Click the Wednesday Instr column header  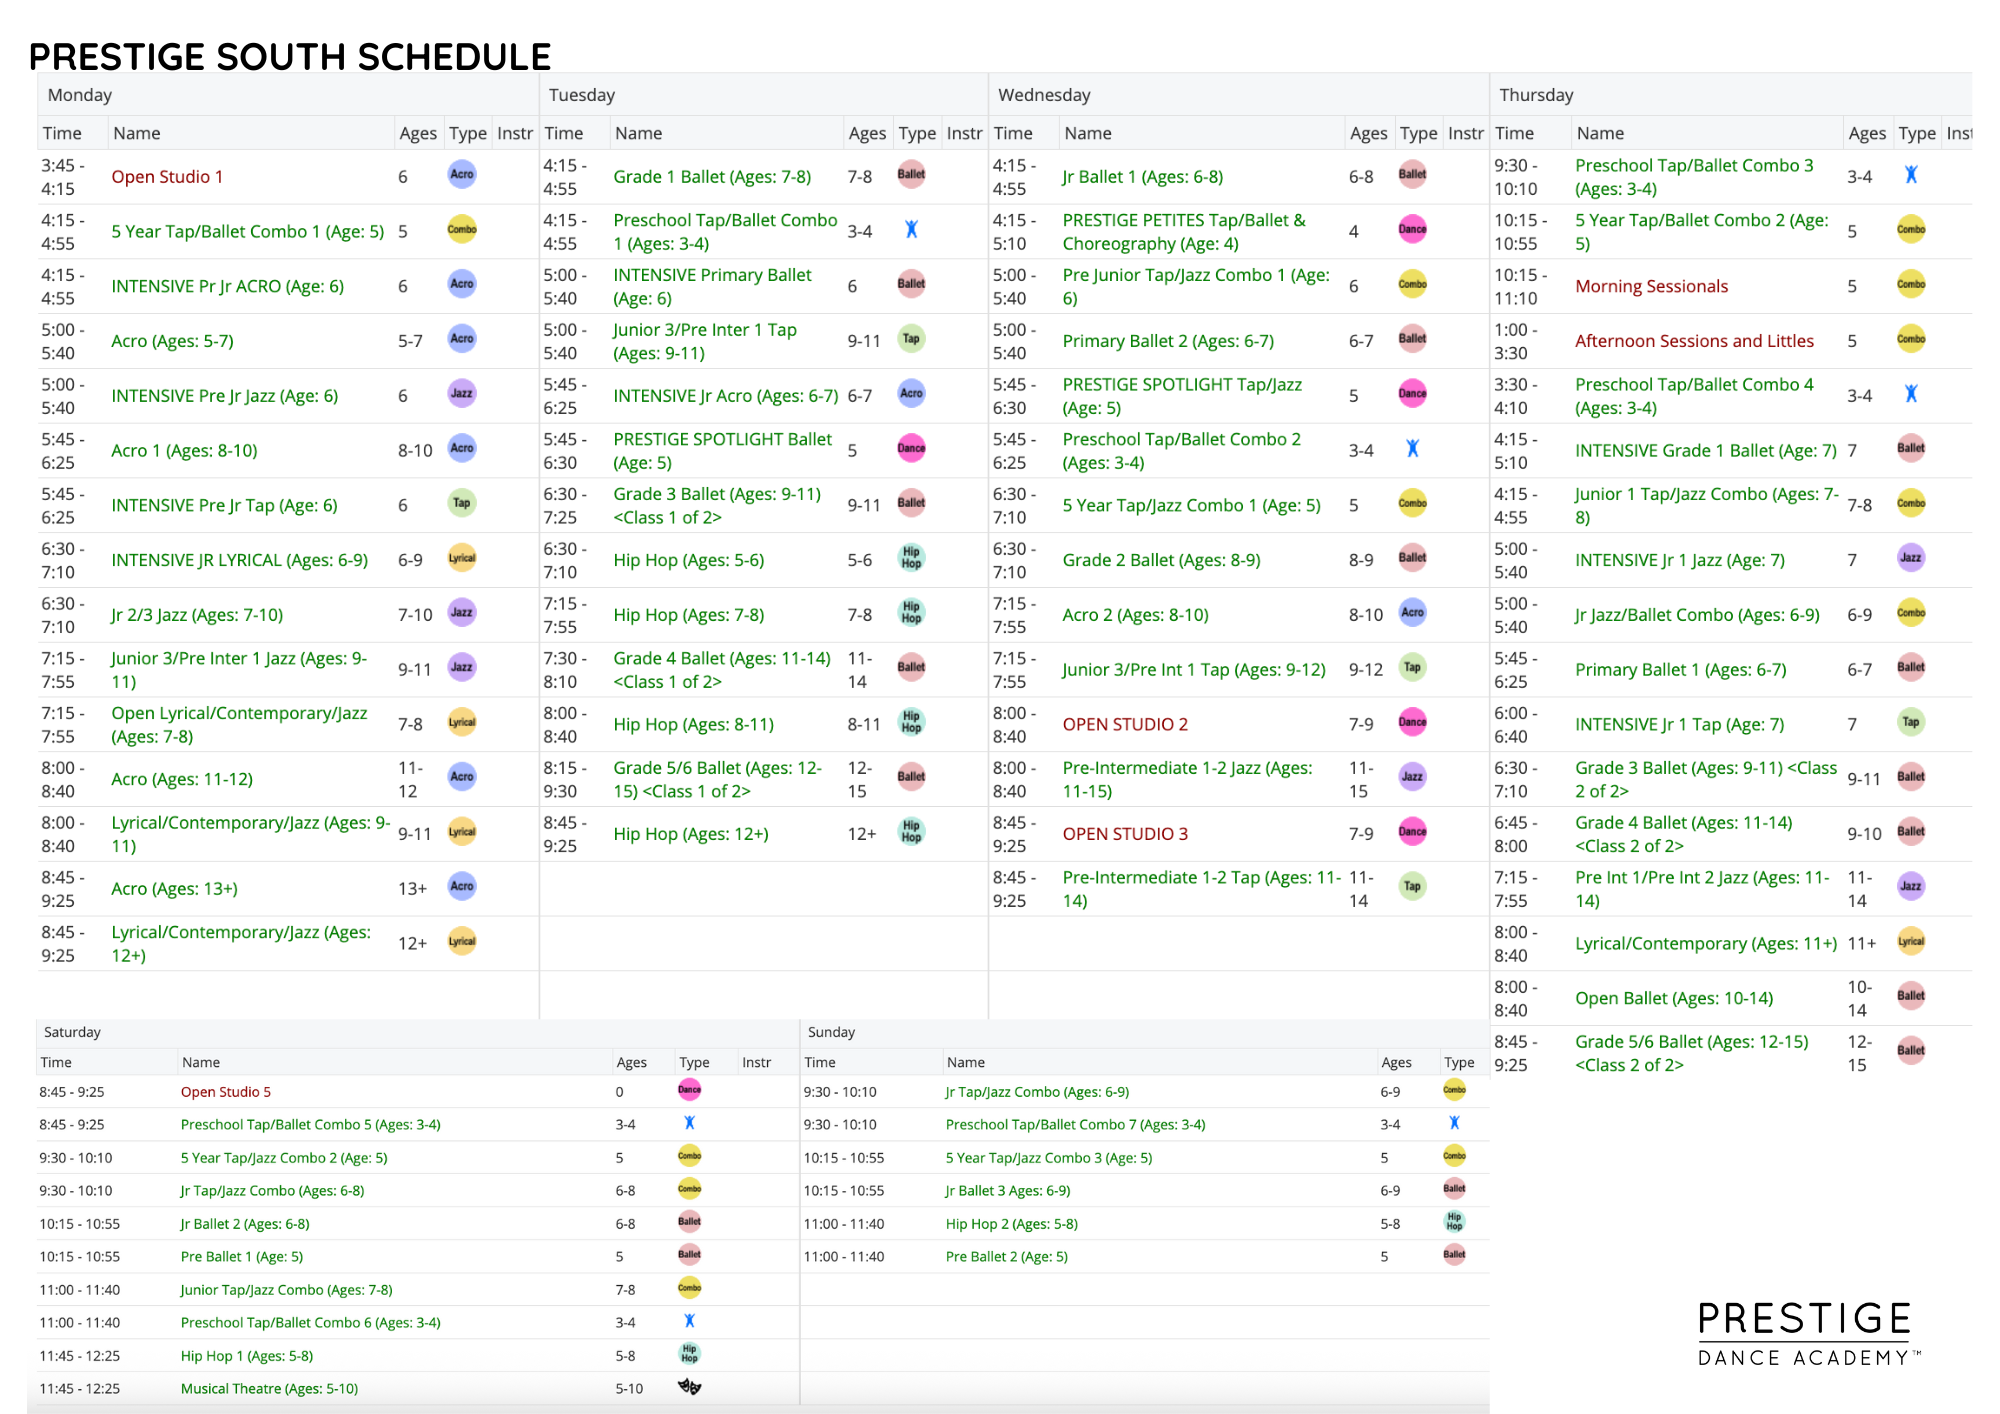pyautogui.click(x=1465, y=133)
